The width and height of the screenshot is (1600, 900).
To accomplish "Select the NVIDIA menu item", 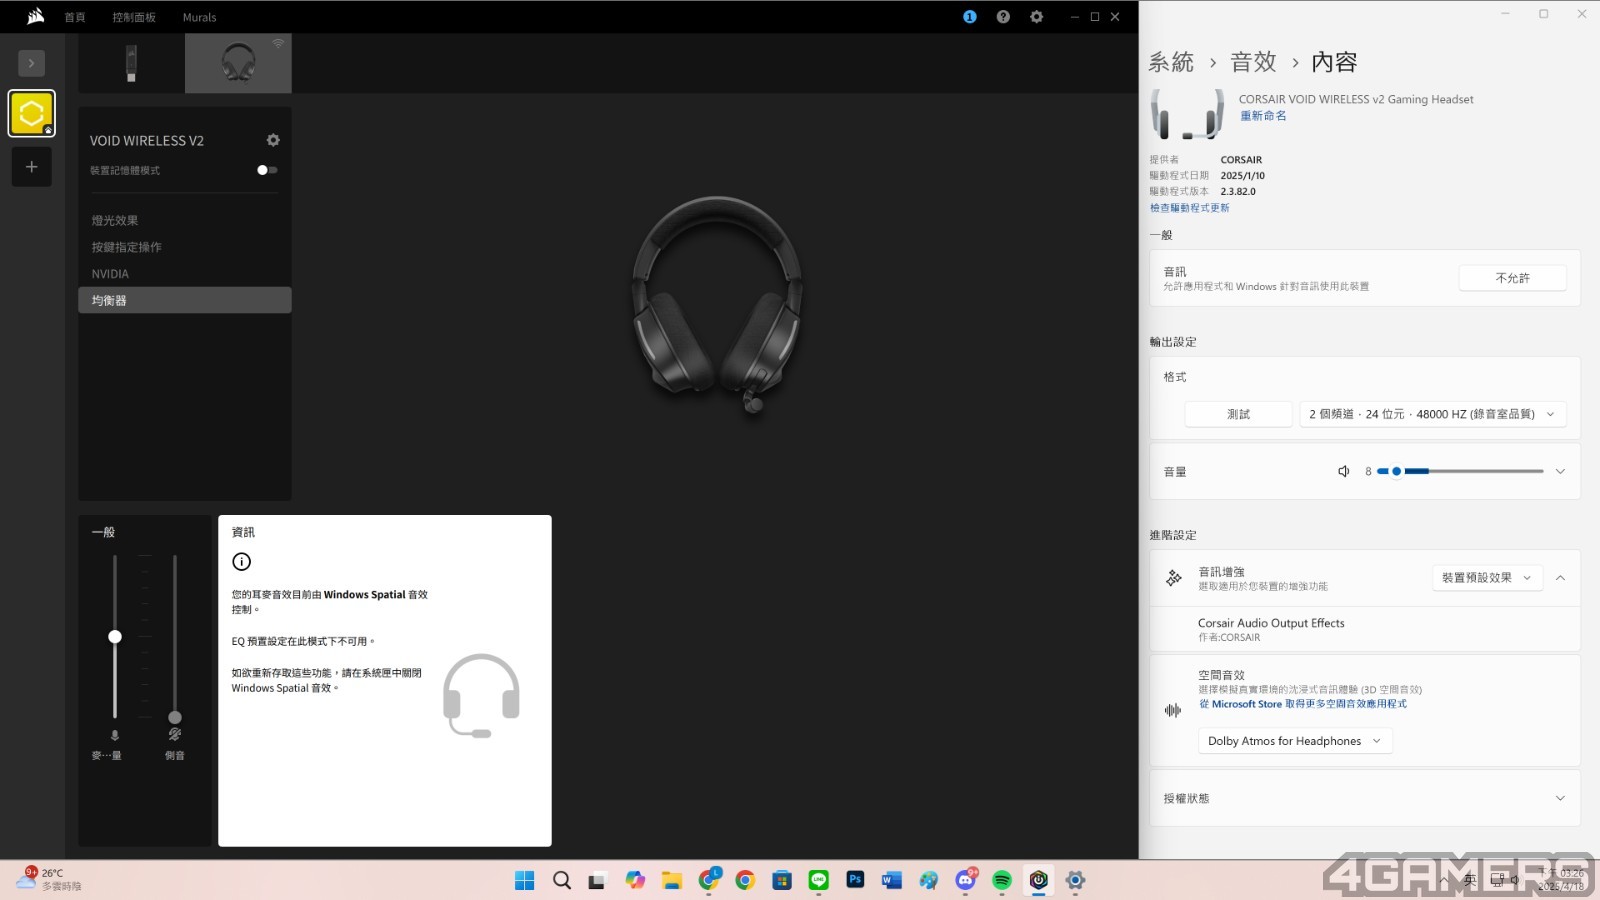I will pyautogui.click(x=185, y=274).
